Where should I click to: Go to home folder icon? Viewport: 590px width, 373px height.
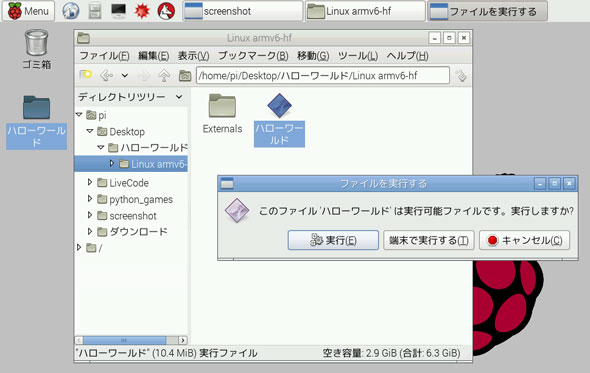(x=185, y=76)
